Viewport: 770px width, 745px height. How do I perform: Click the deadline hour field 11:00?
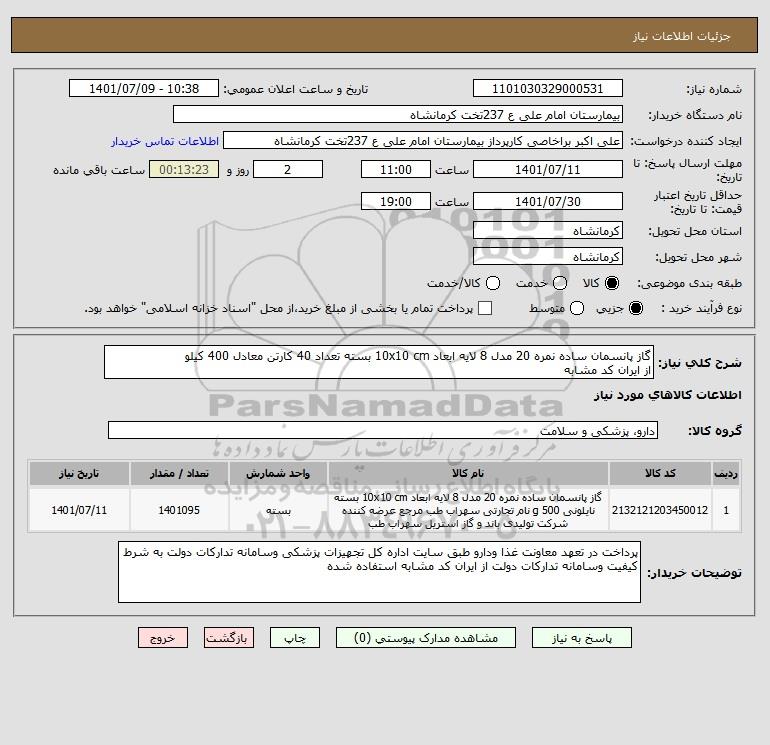396,170
